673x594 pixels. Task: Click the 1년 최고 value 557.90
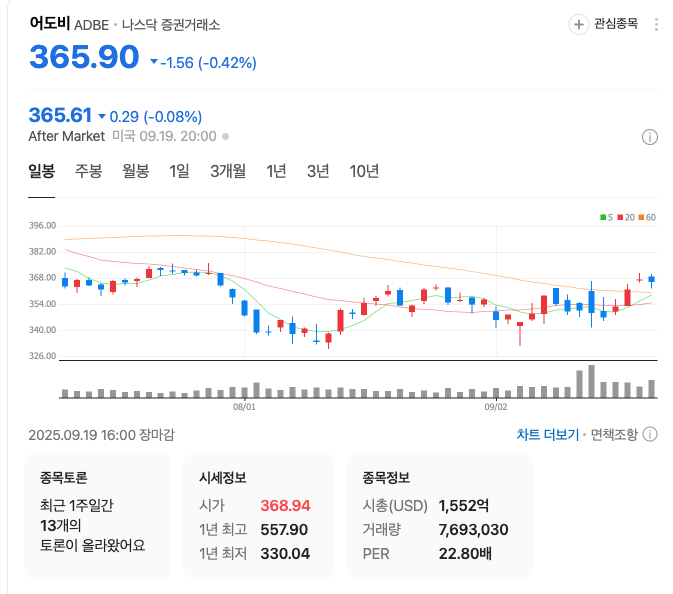[x=284, y=530]
